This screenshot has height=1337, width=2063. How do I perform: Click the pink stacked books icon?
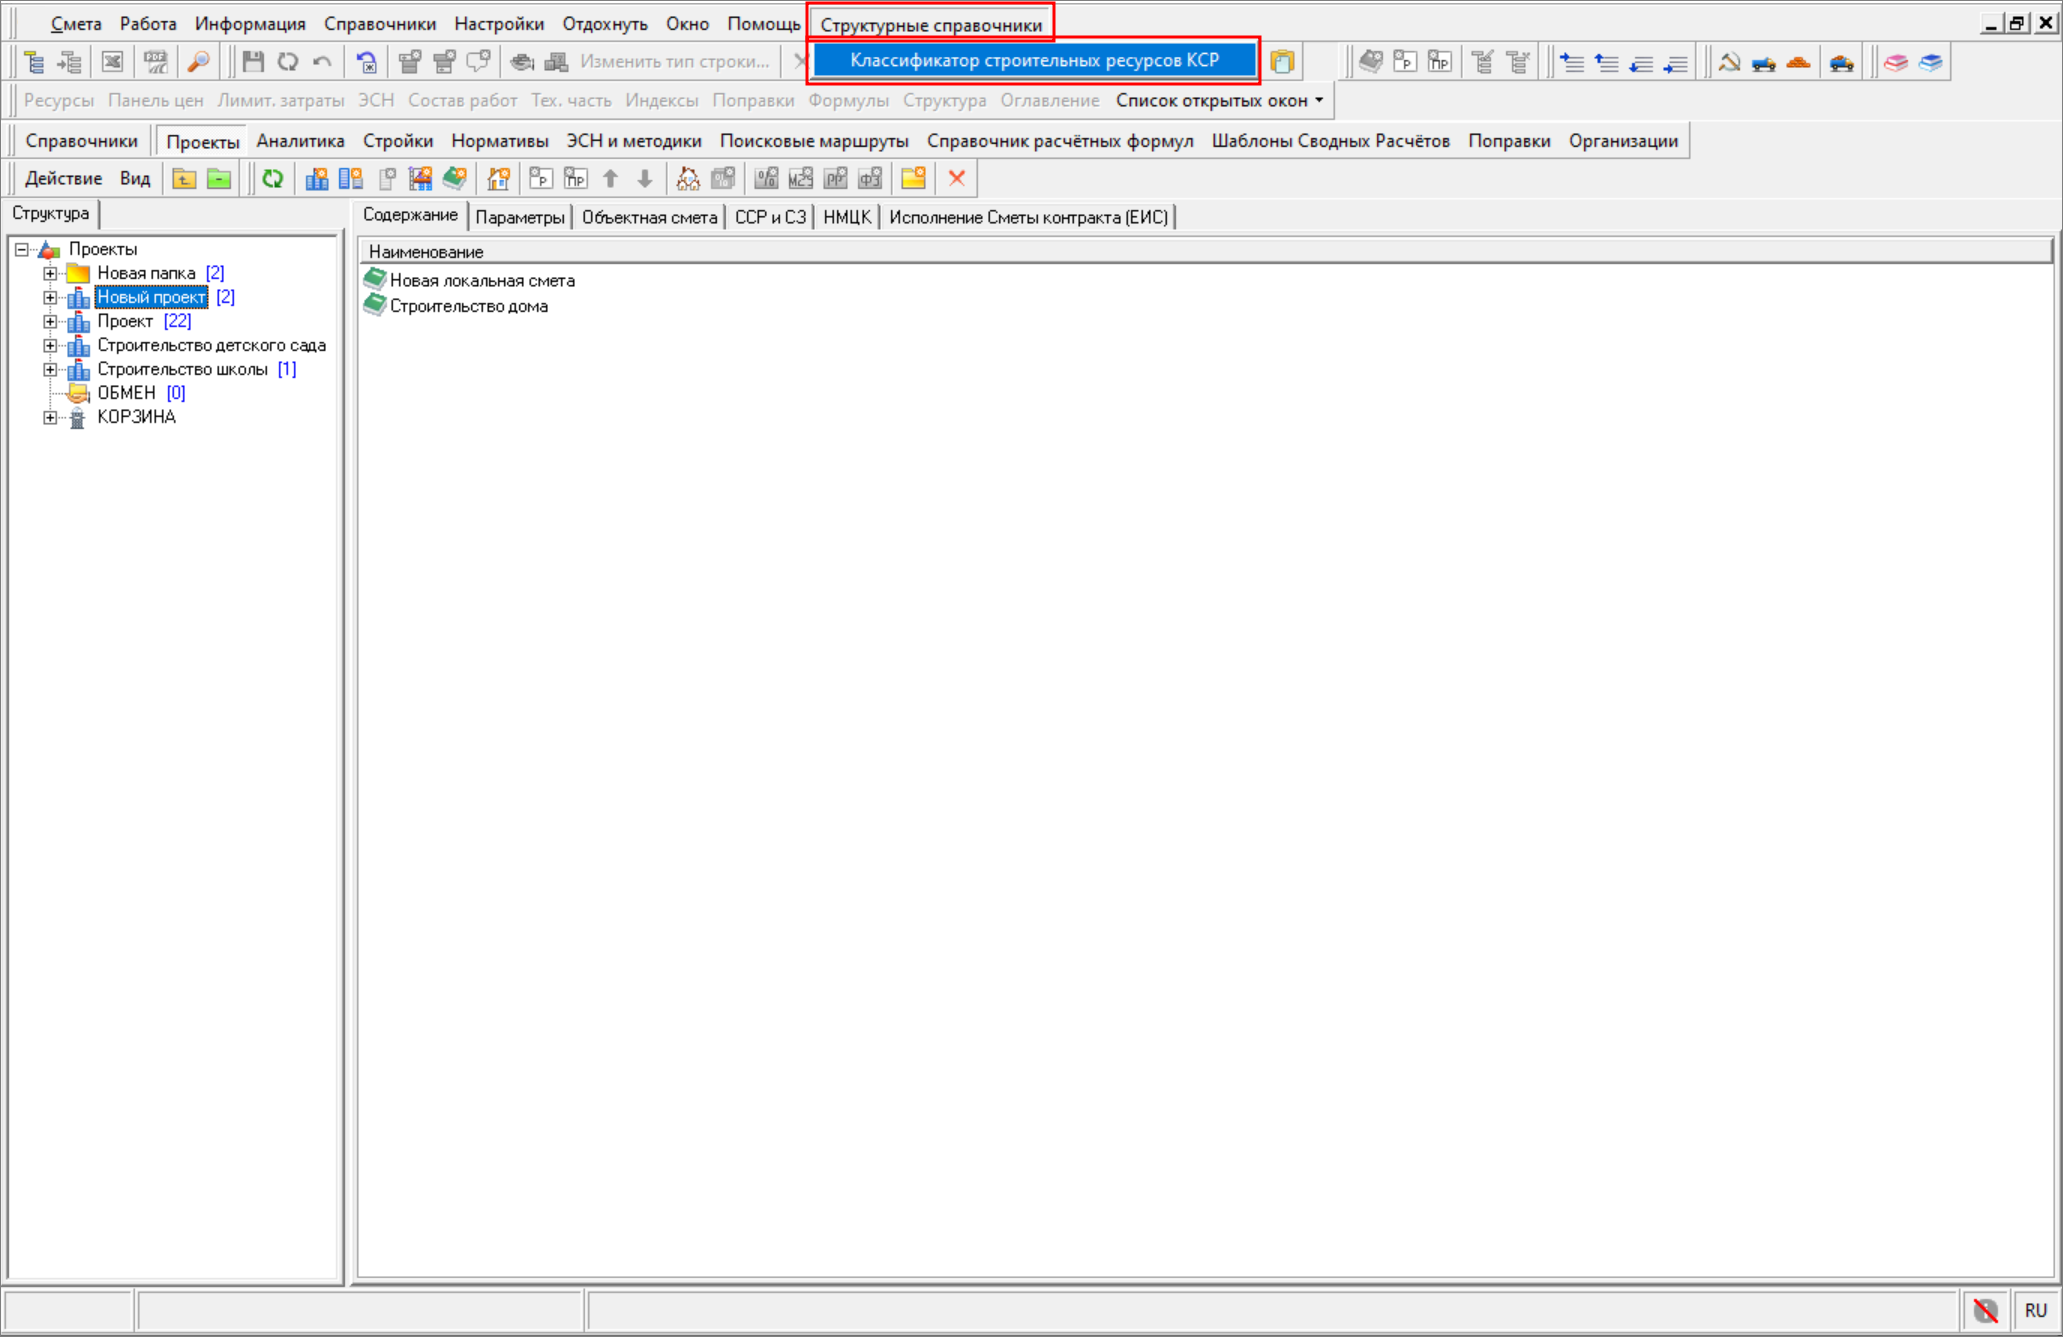[1896, 62]
